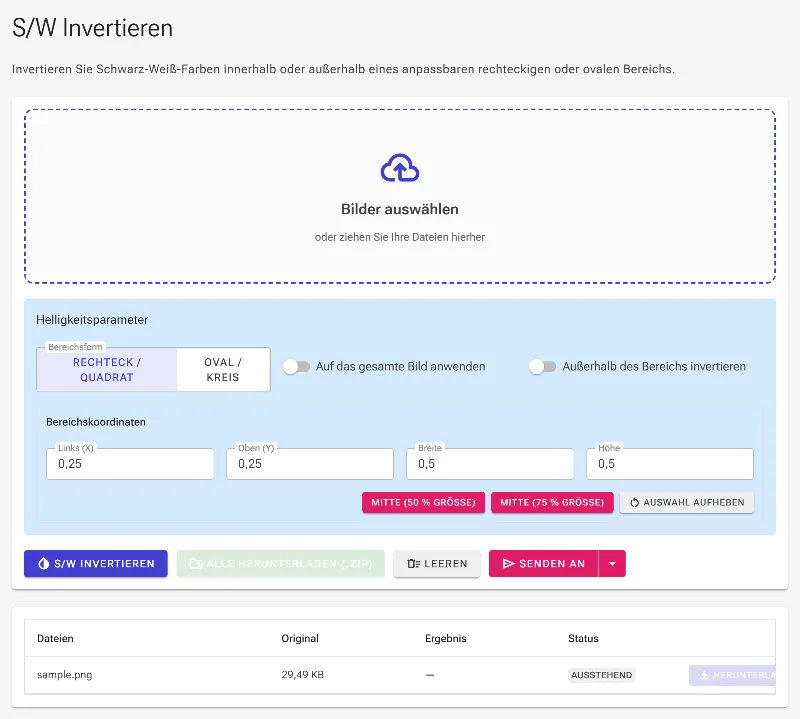Click the Original column header
Image resolution: width=800 pixels, height=719 pixels.
(300, 638)
